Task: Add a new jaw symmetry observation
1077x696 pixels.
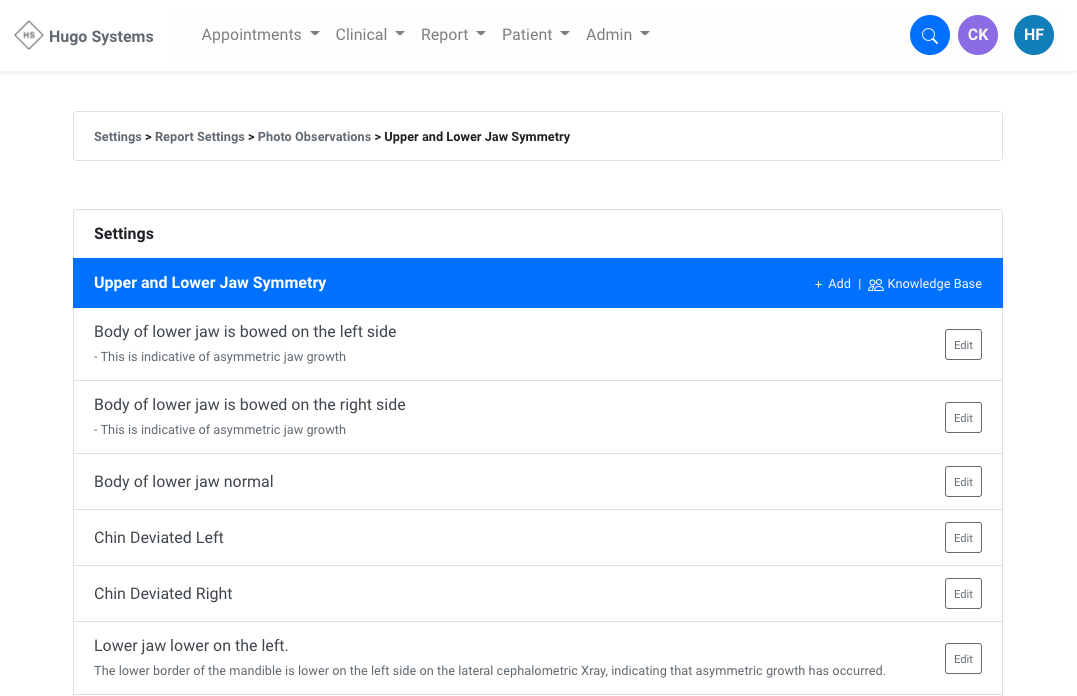Action: (x=832, y=284)
